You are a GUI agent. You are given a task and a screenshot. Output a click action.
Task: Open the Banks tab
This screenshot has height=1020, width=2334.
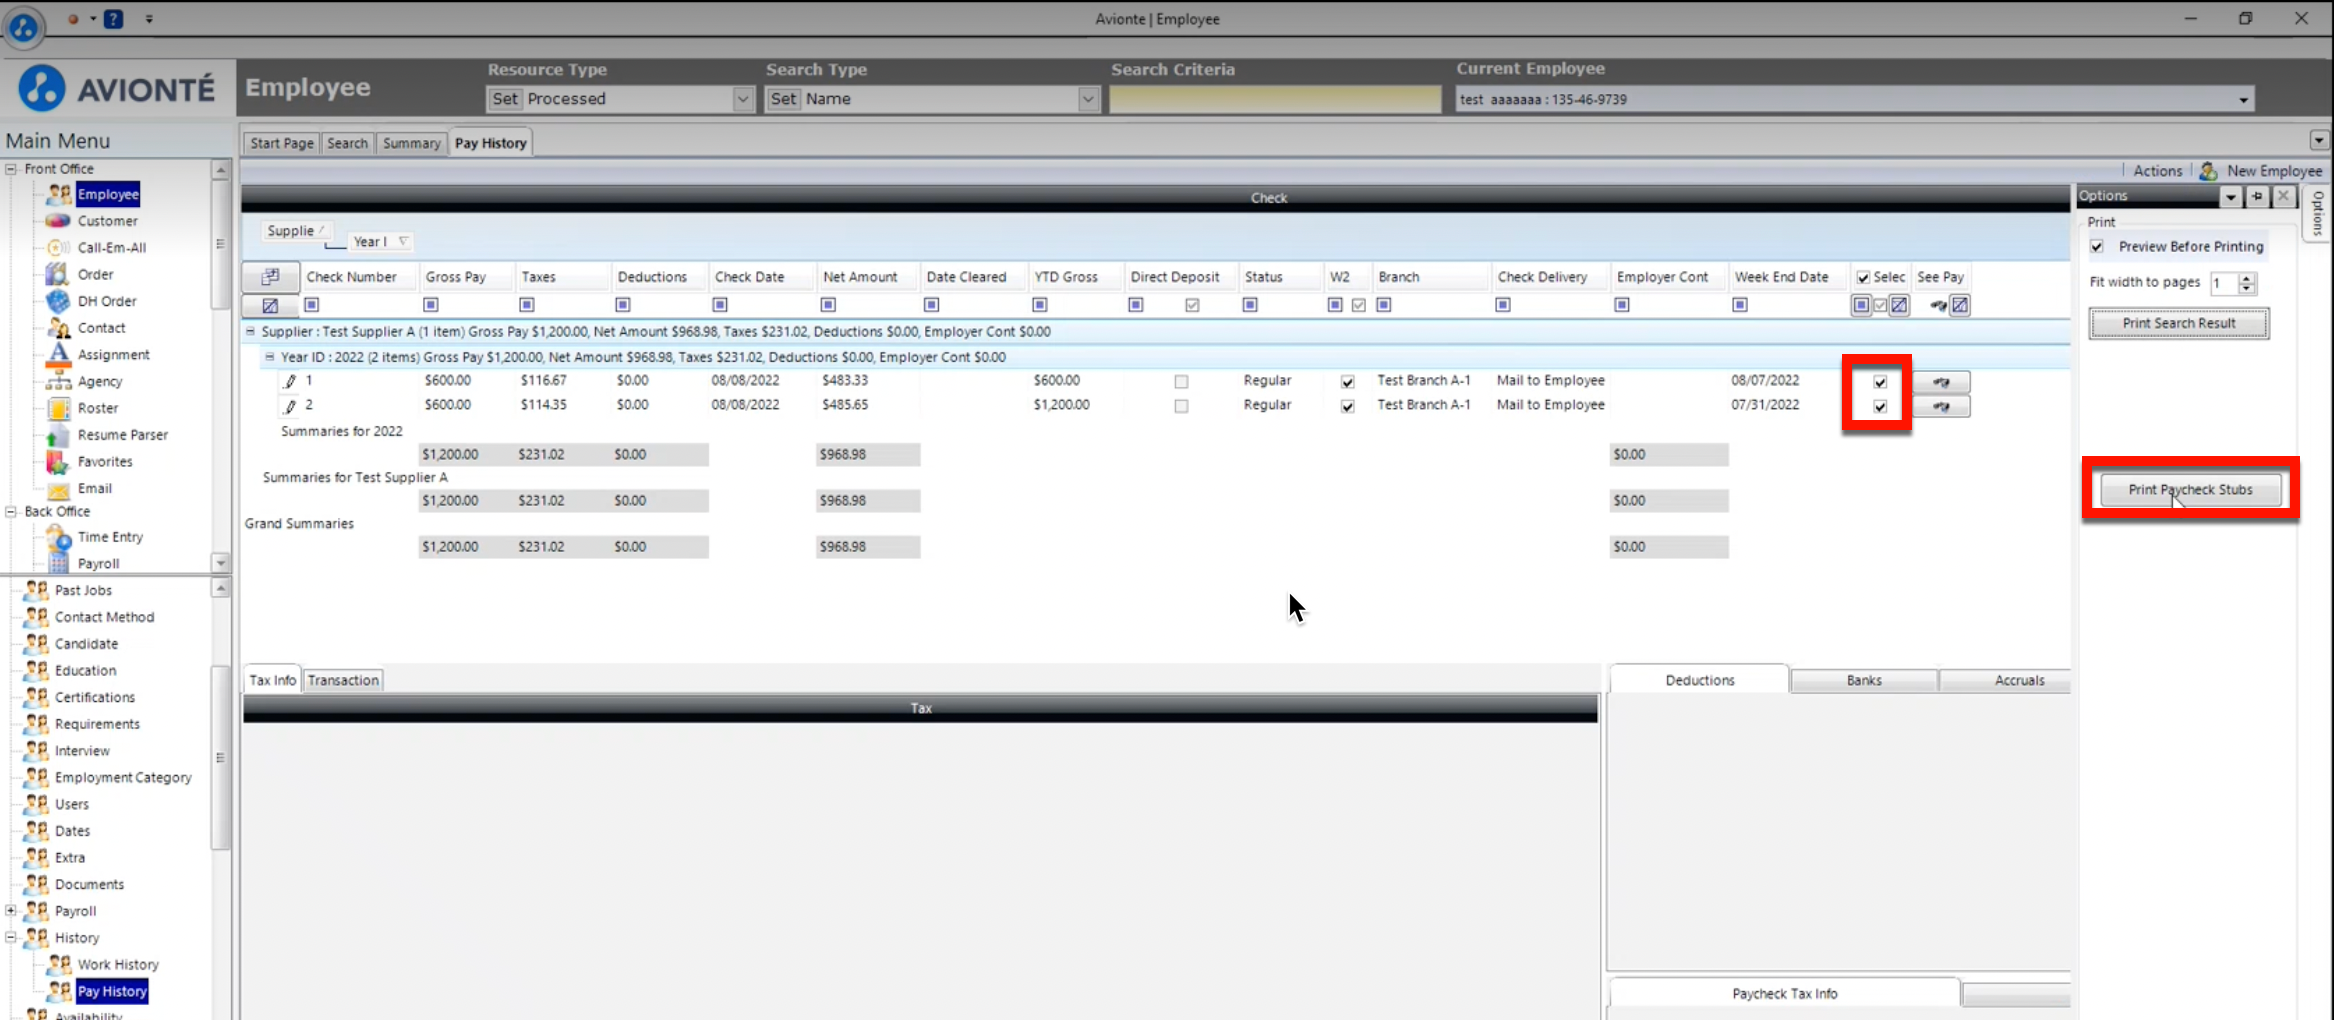[x=1863, y=680]
